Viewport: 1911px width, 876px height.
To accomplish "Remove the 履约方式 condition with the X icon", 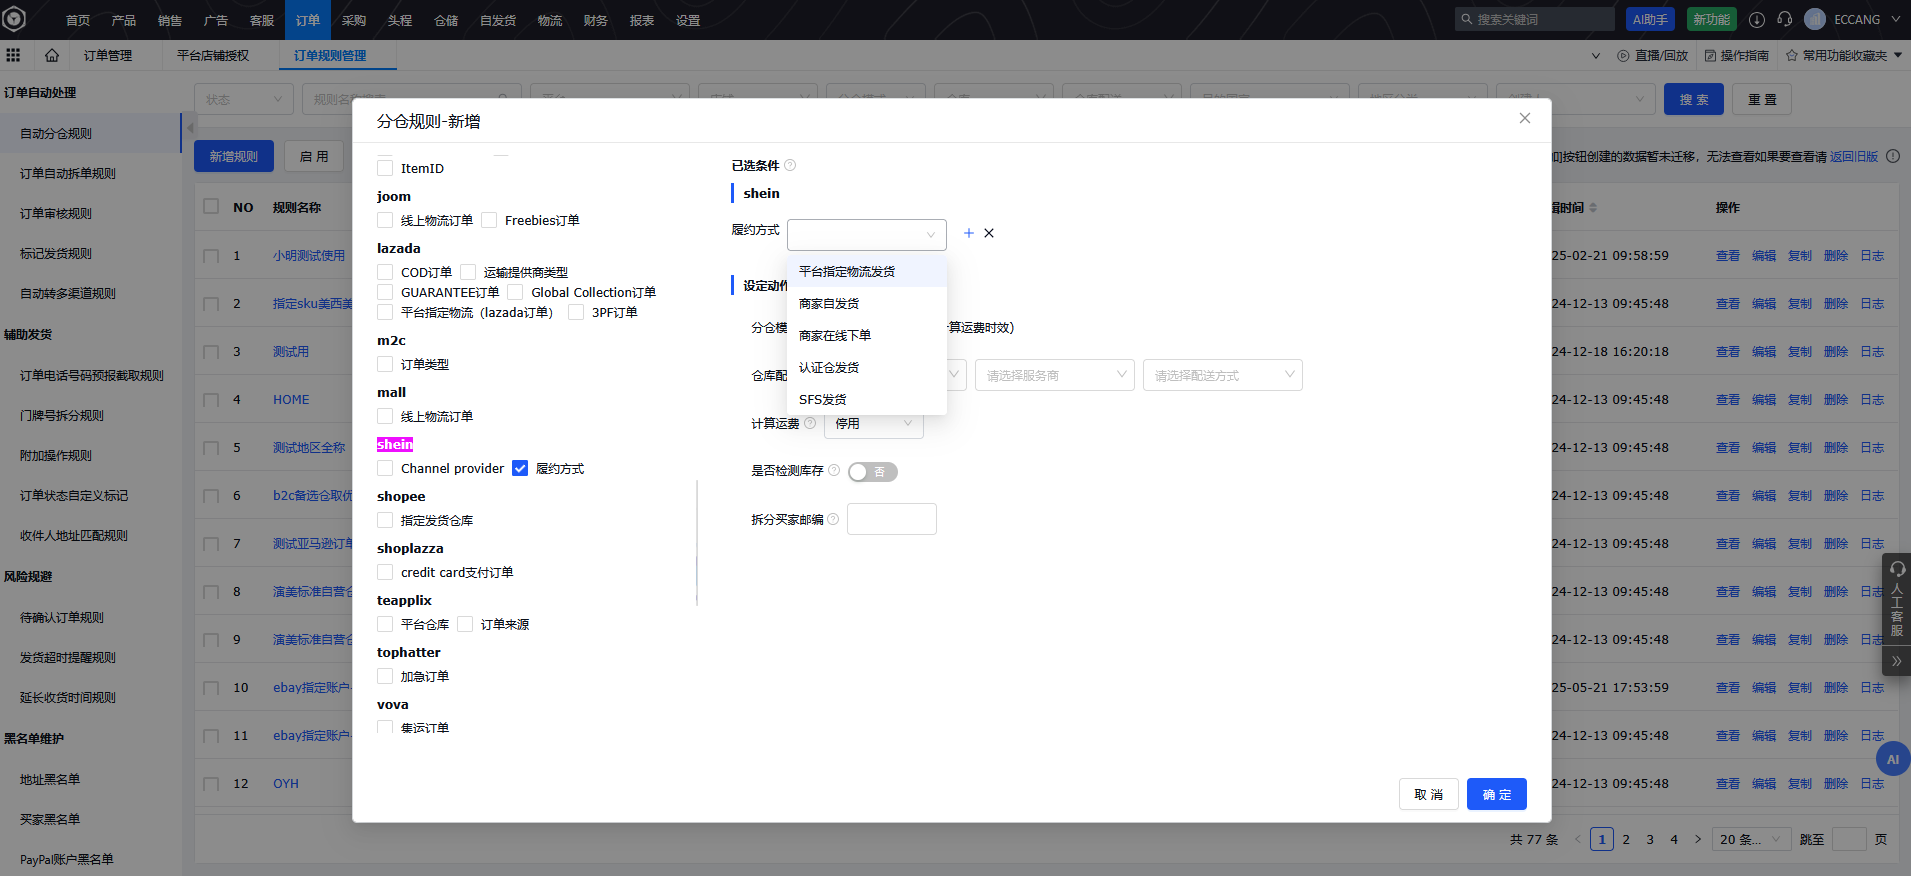I will pyautogui.click(x=989, y=233).
